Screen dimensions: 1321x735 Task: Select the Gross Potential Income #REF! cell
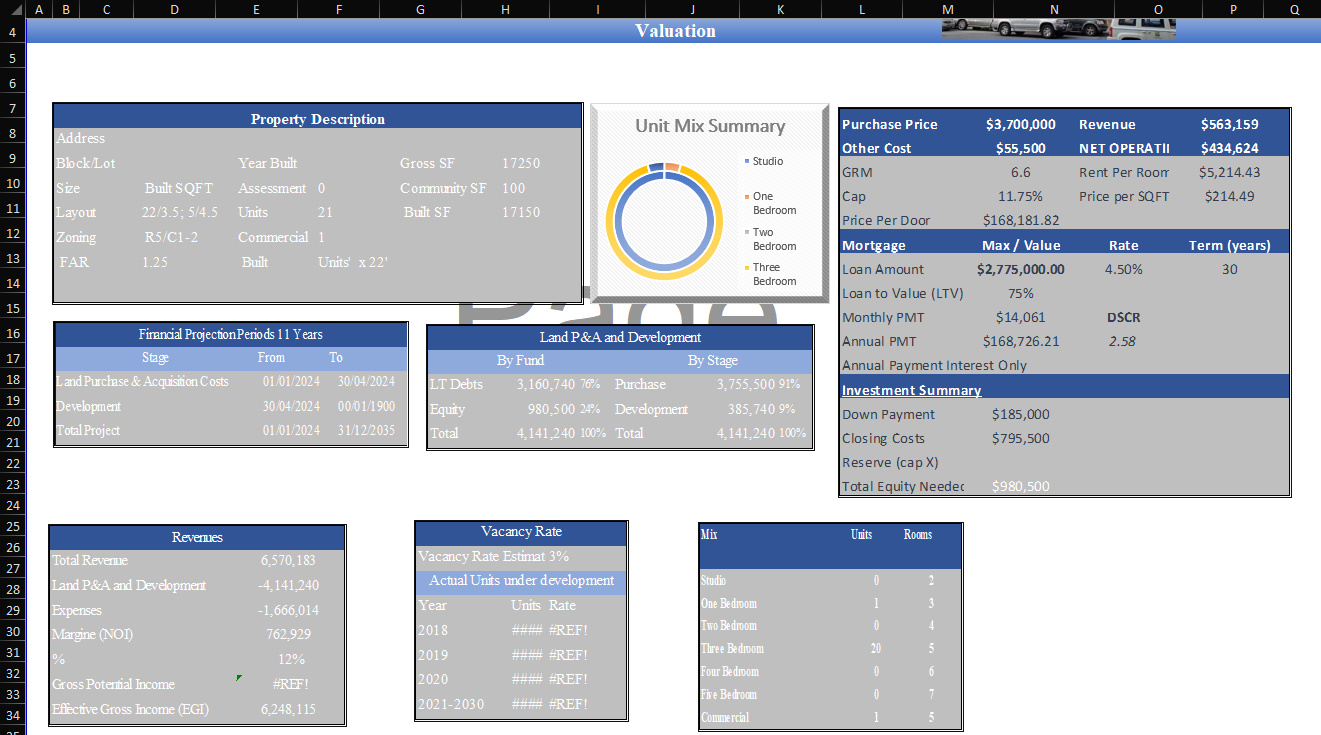click(x=291, y=684)
